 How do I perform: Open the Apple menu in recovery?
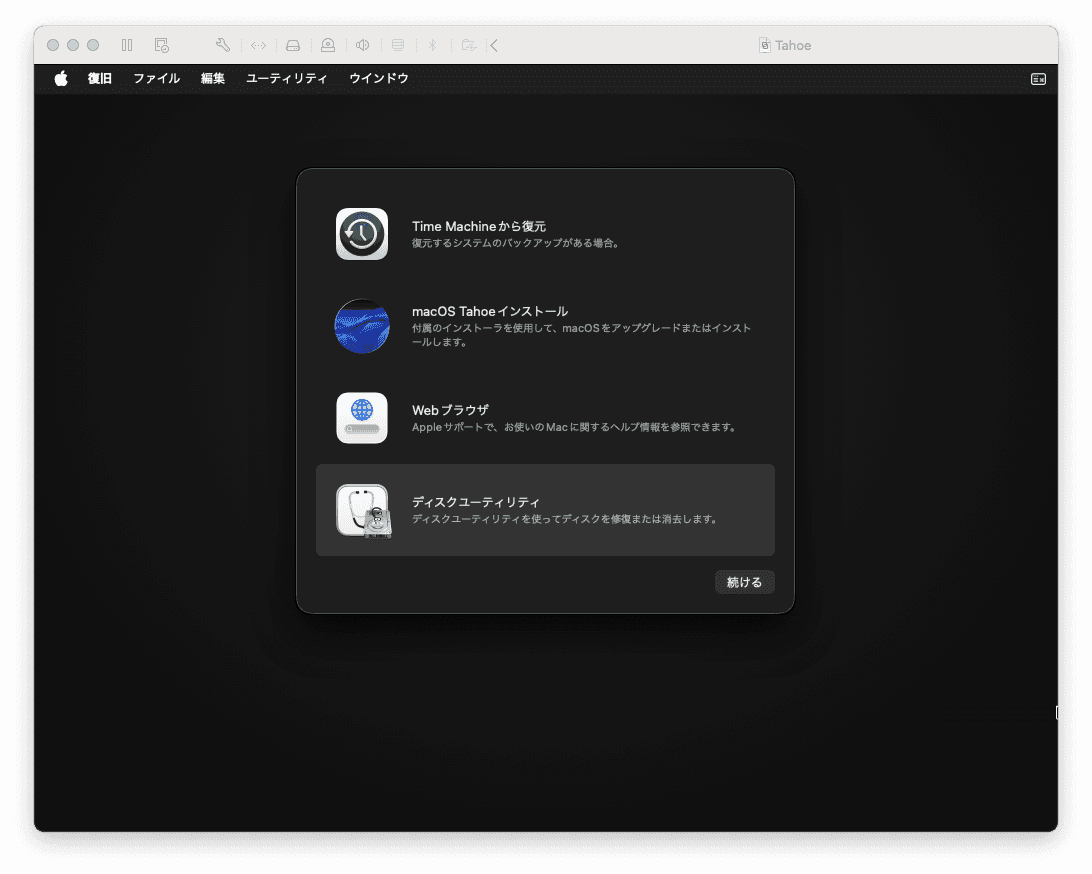[61, 79]
